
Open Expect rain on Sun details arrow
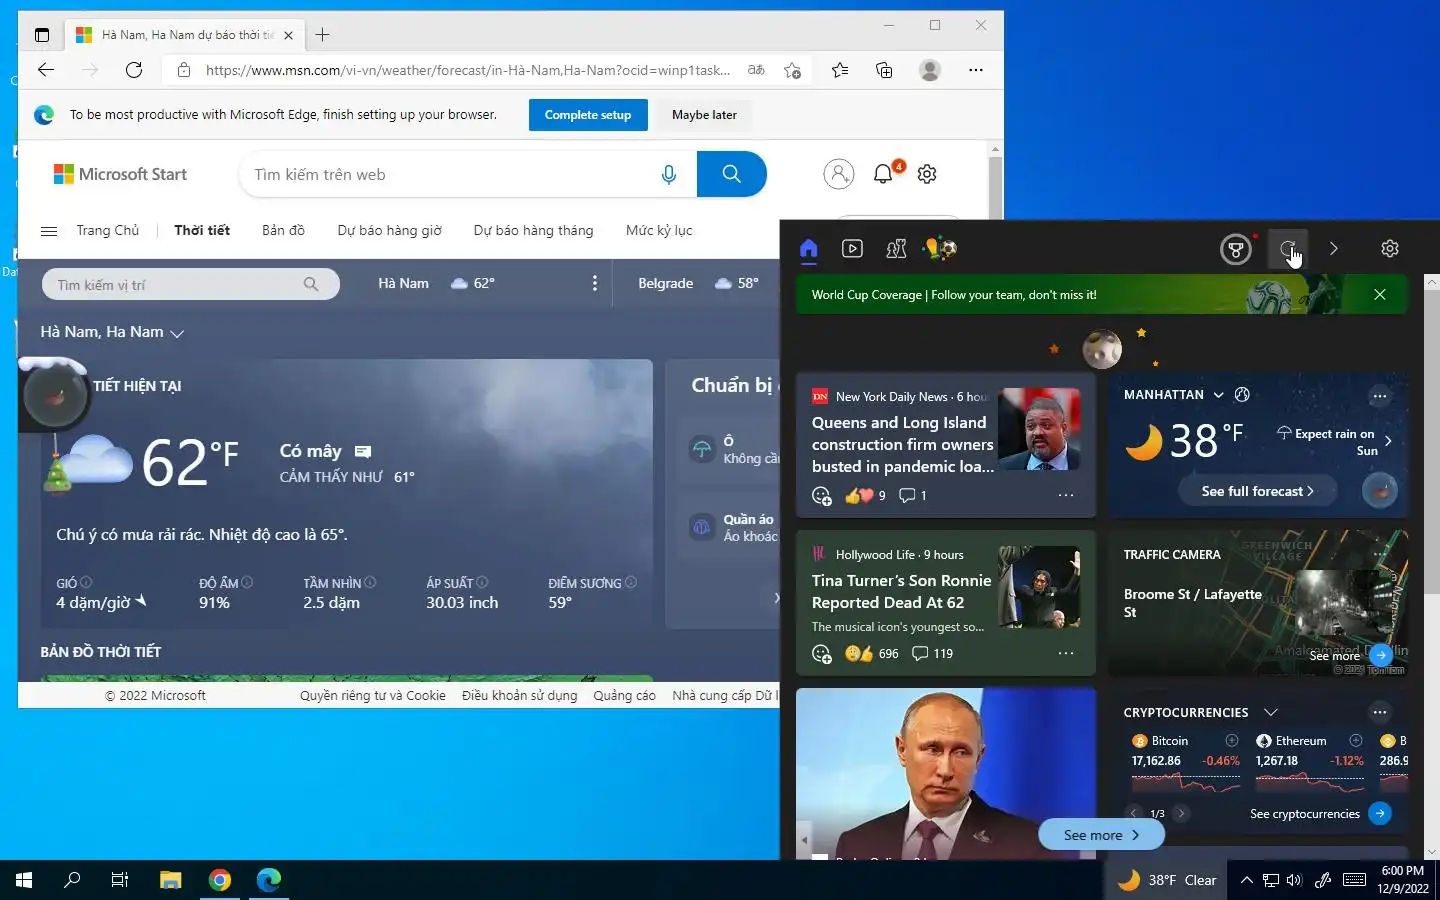1388,441
